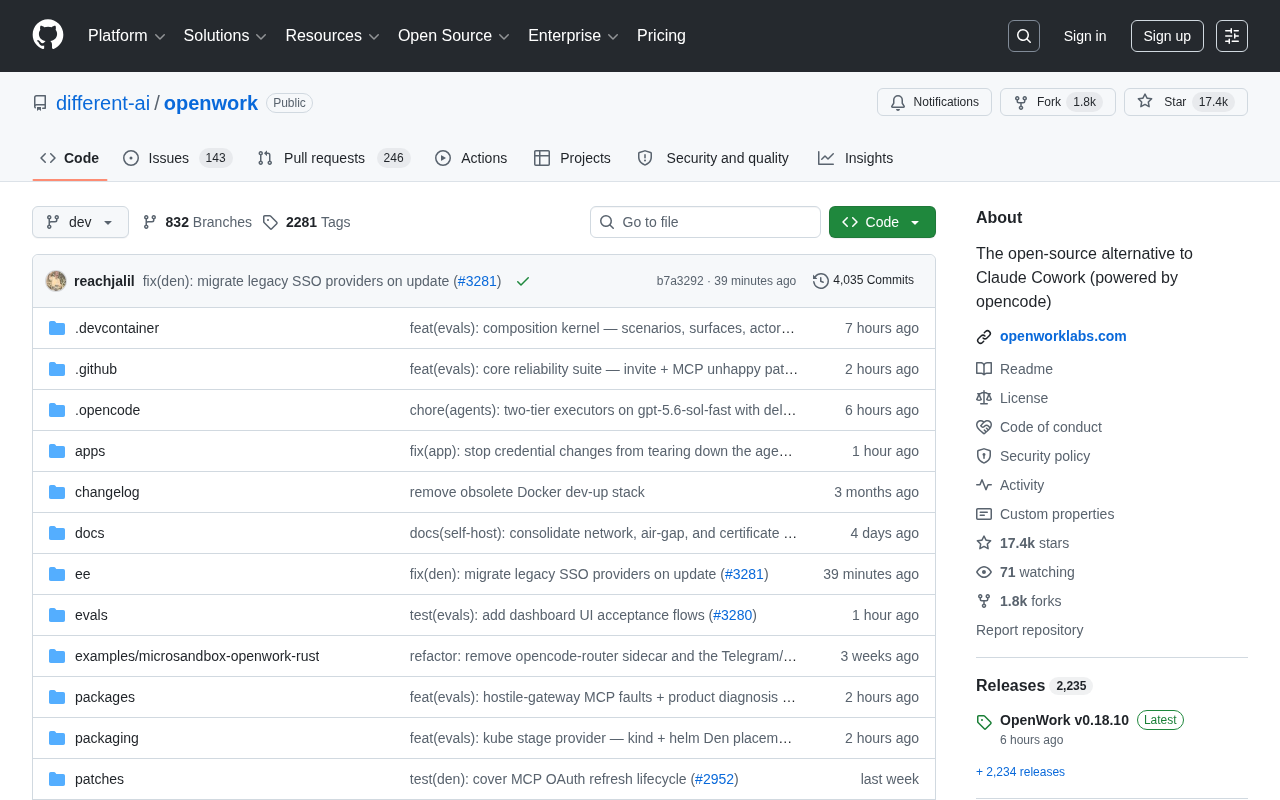Click the repository book icon beside different-ai
Image resolution: width=1280 pixels, height=800 pixels.
tap(40, 103)
